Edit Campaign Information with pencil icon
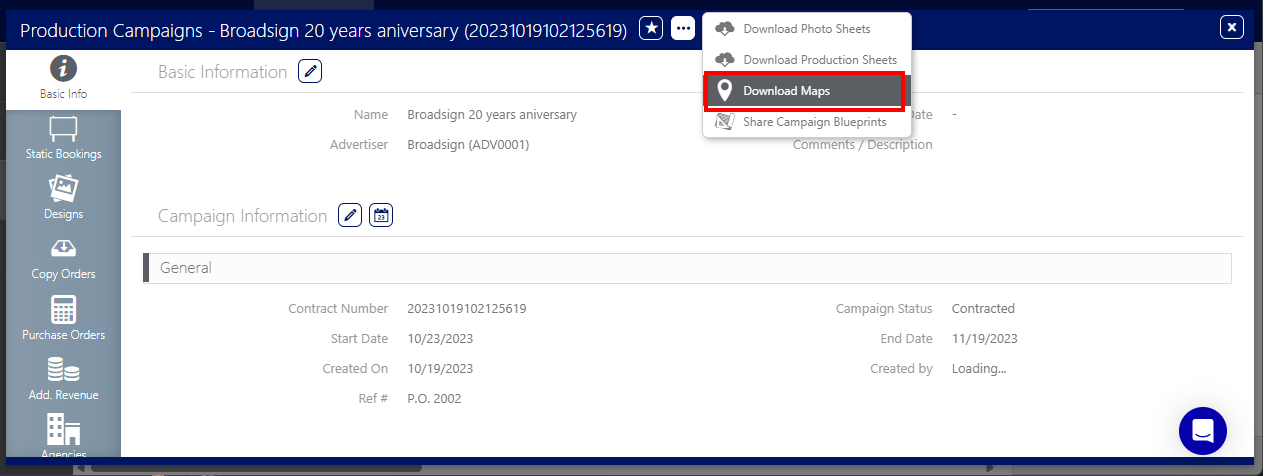Screen dimensions: 1263x476 tap(350, 215)
